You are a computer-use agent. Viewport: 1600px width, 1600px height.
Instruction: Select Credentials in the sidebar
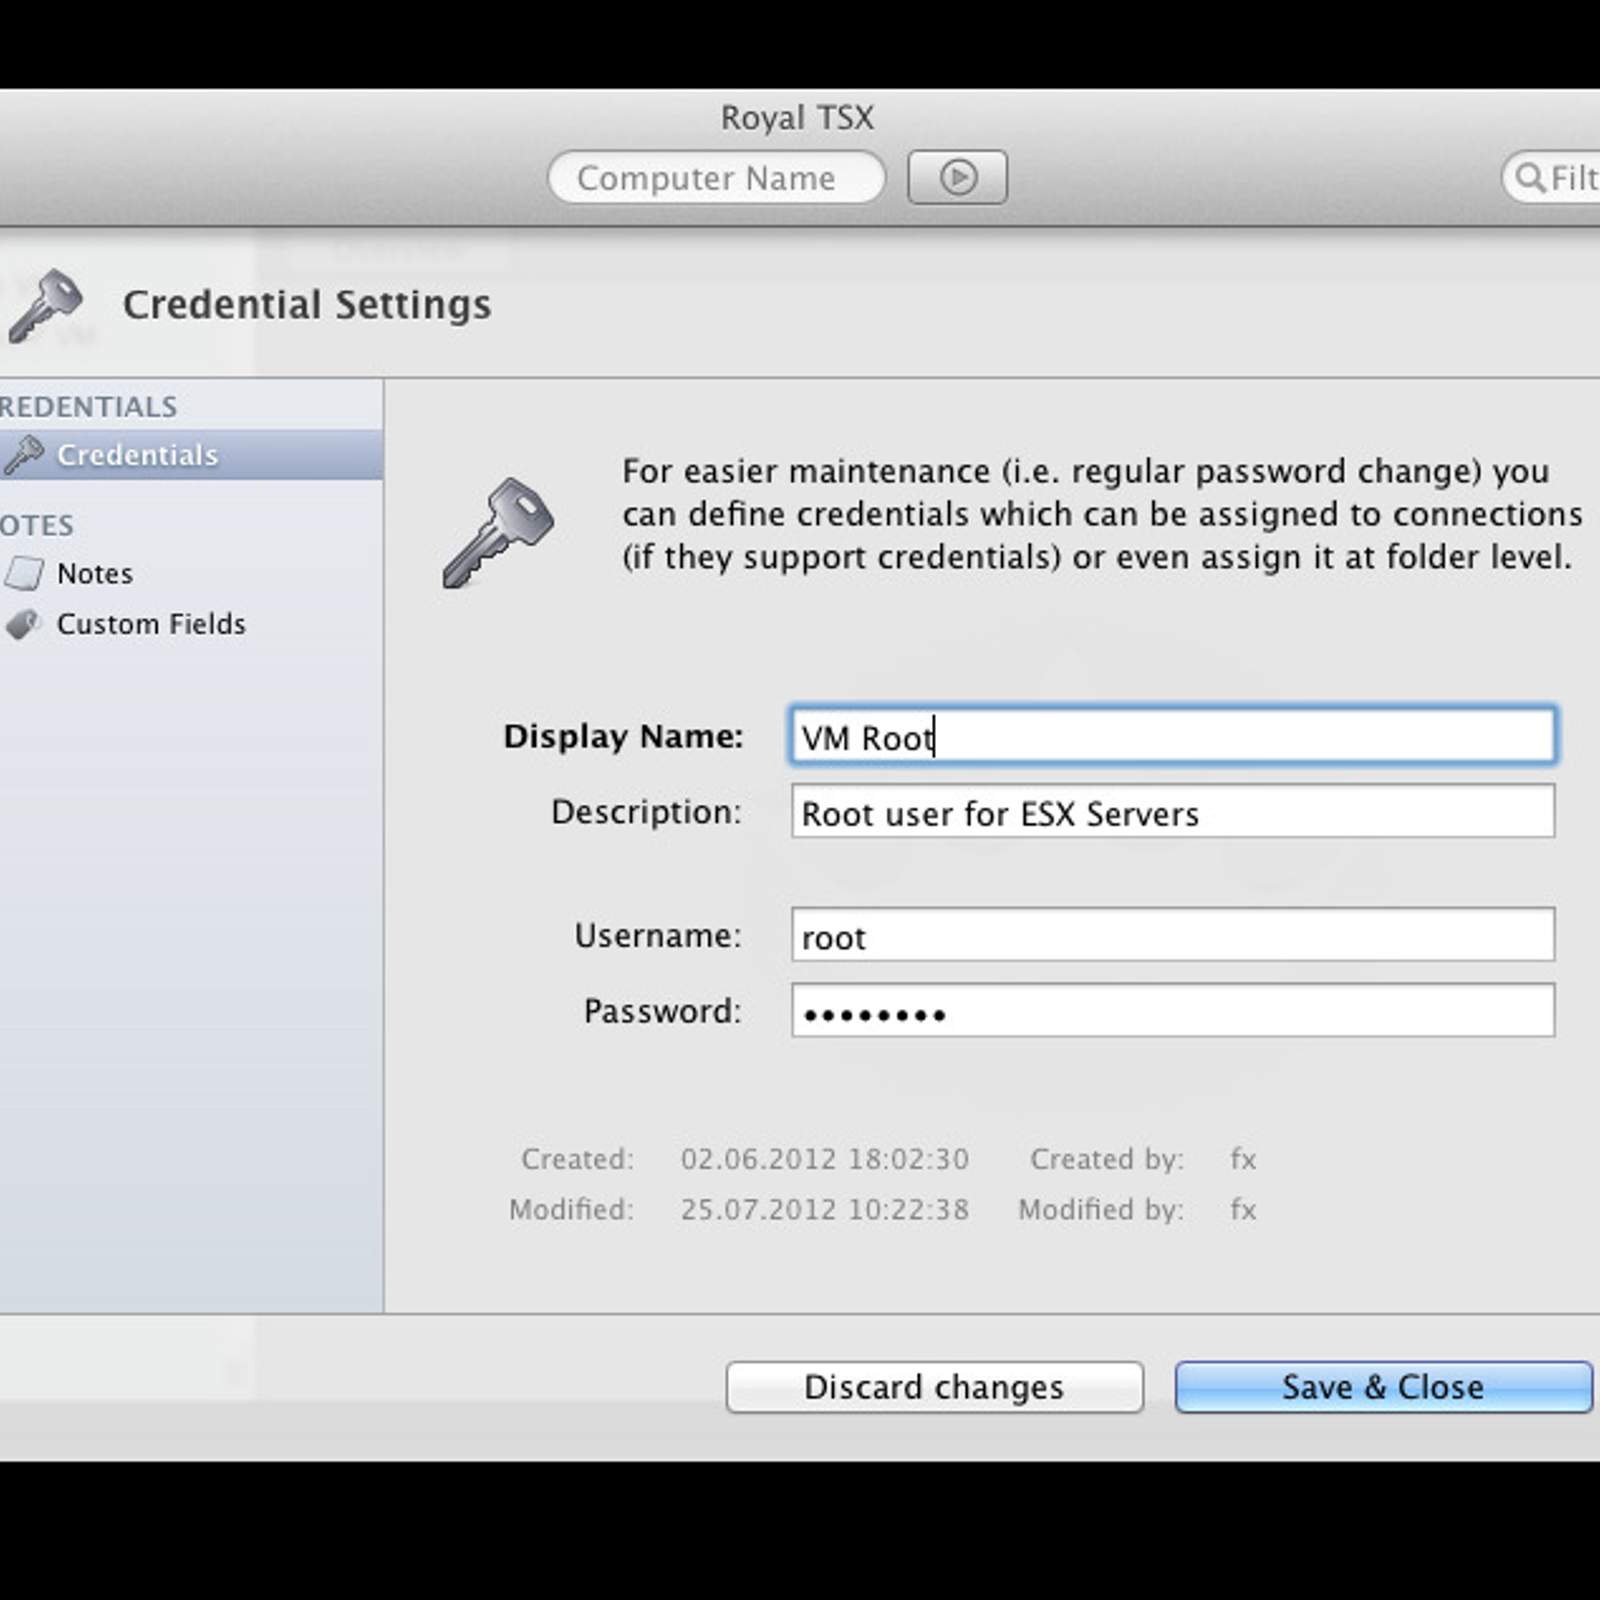(191, 455)
